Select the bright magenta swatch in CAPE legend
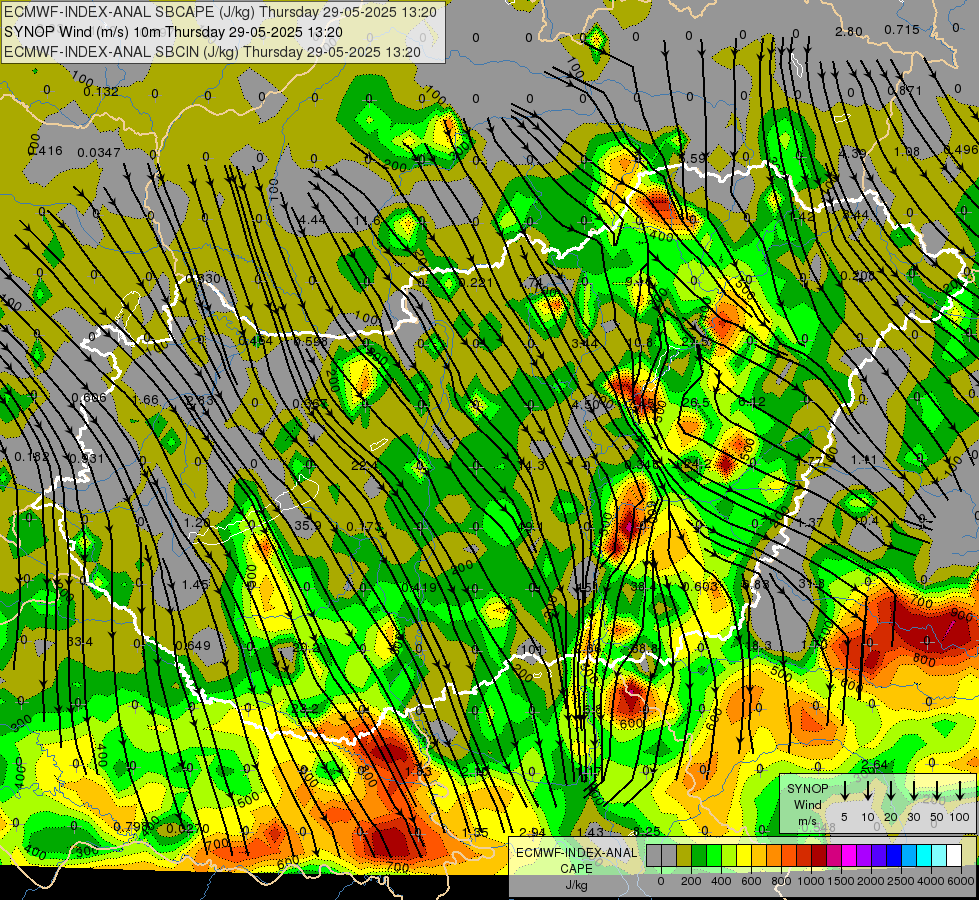This screenshot has height=900, width=979. (849, 855)
